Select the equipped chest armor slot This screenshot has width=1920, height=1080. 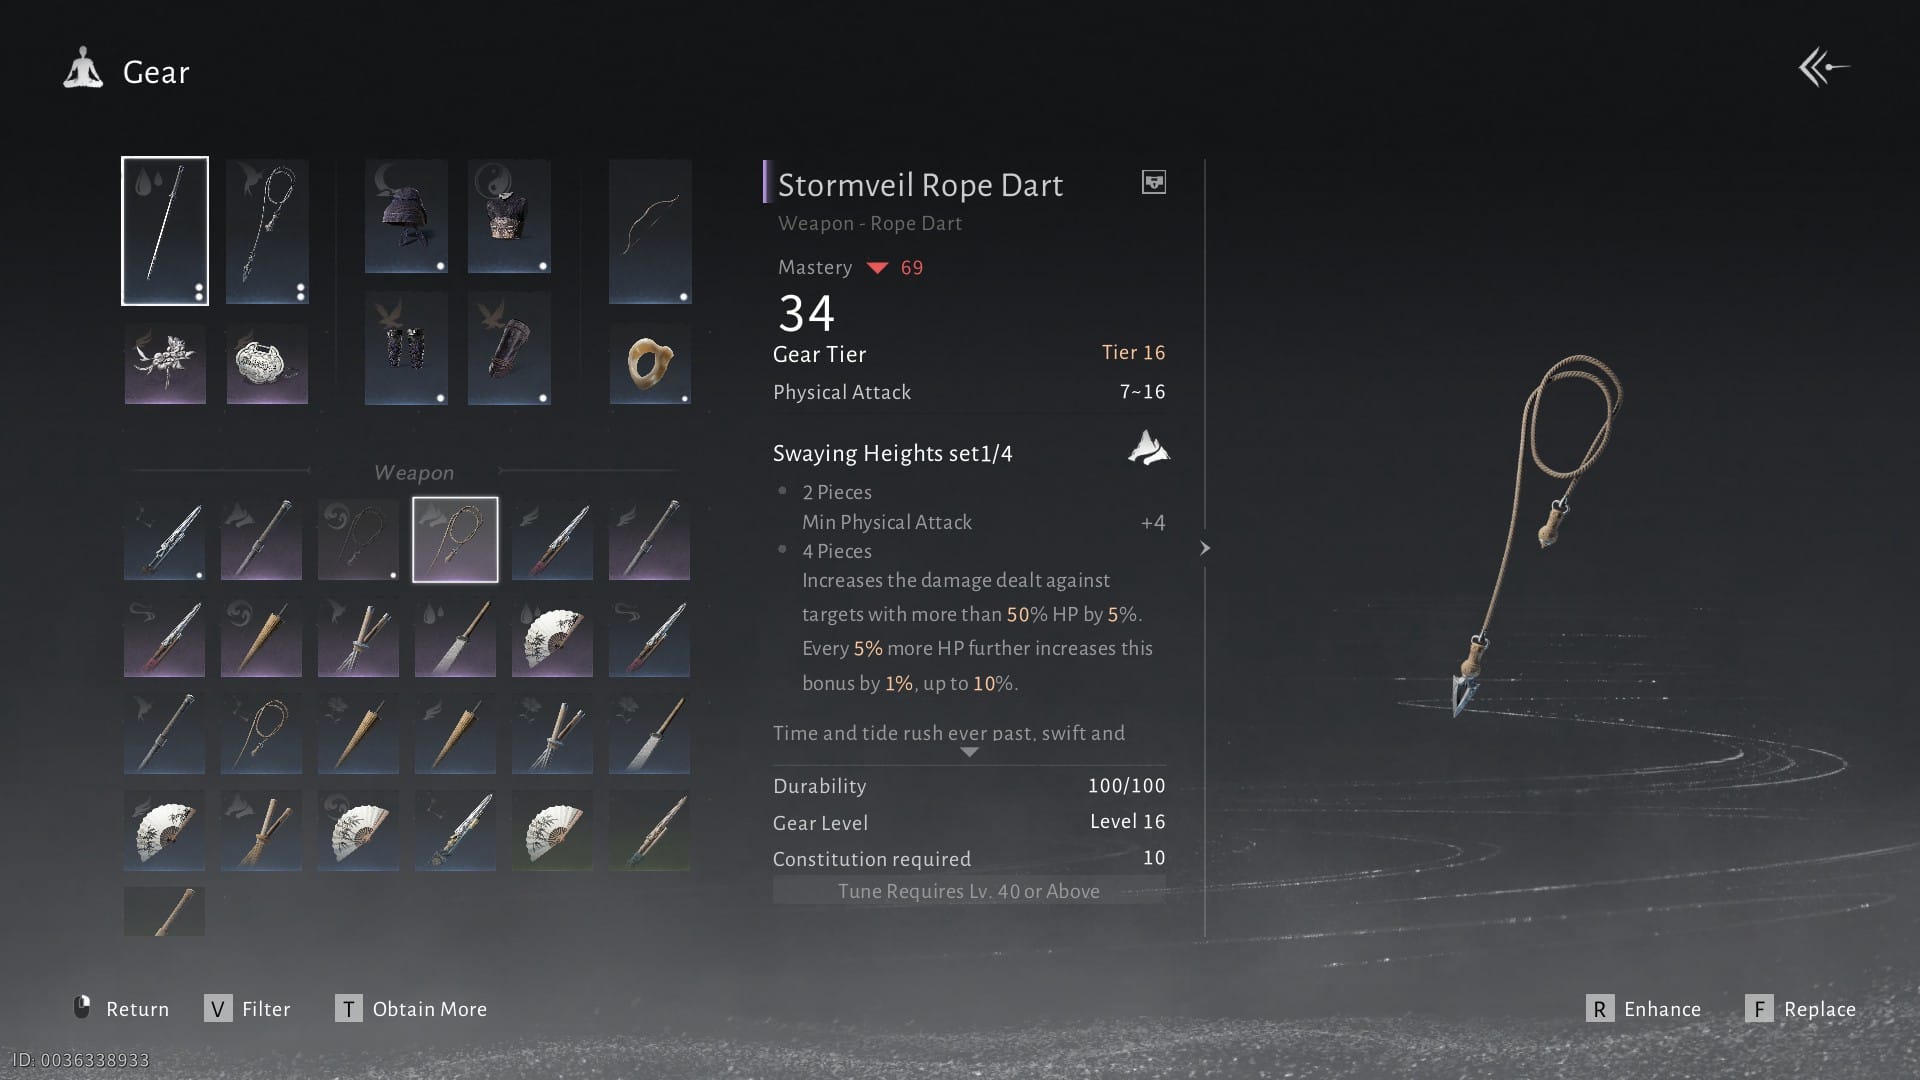[509, 216]
